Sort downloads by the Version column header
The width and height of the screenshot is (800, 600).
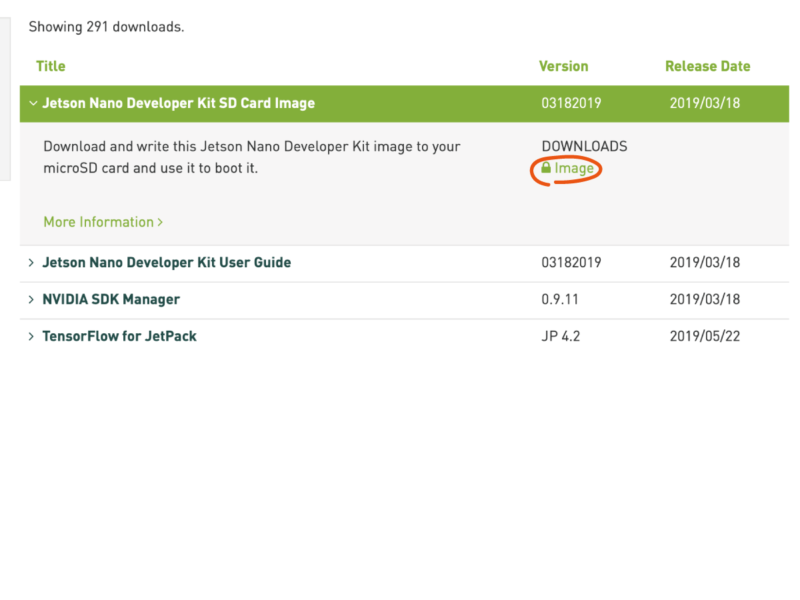(x=564, y=66)
